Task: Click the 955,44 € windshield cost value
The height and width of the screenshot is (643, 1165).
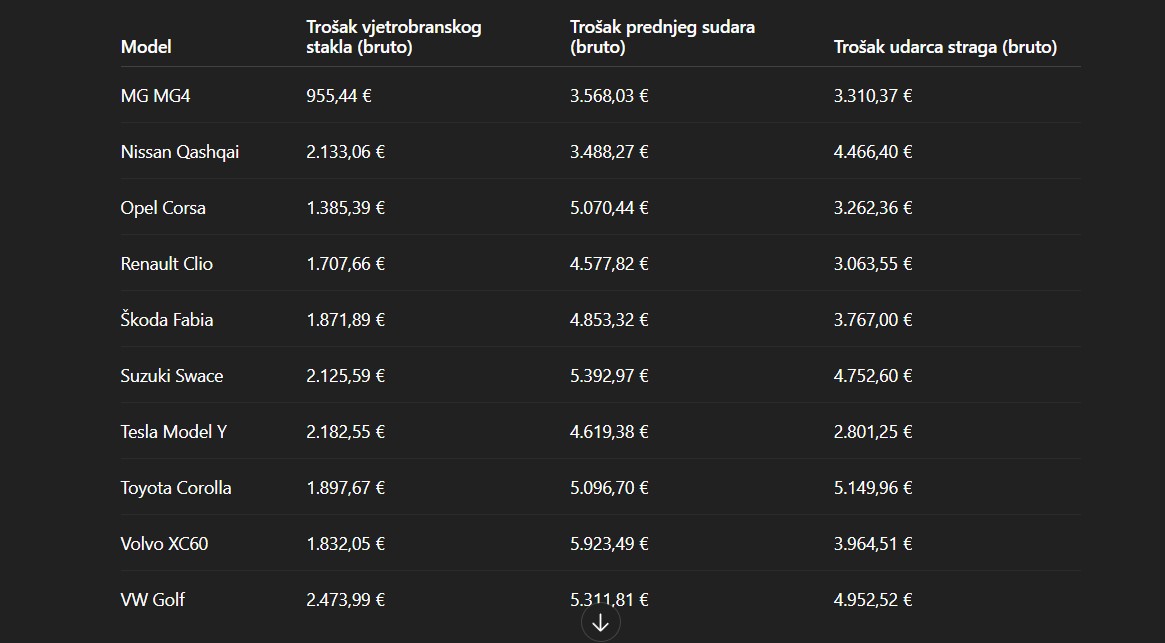Action: [x=345, y=95]
